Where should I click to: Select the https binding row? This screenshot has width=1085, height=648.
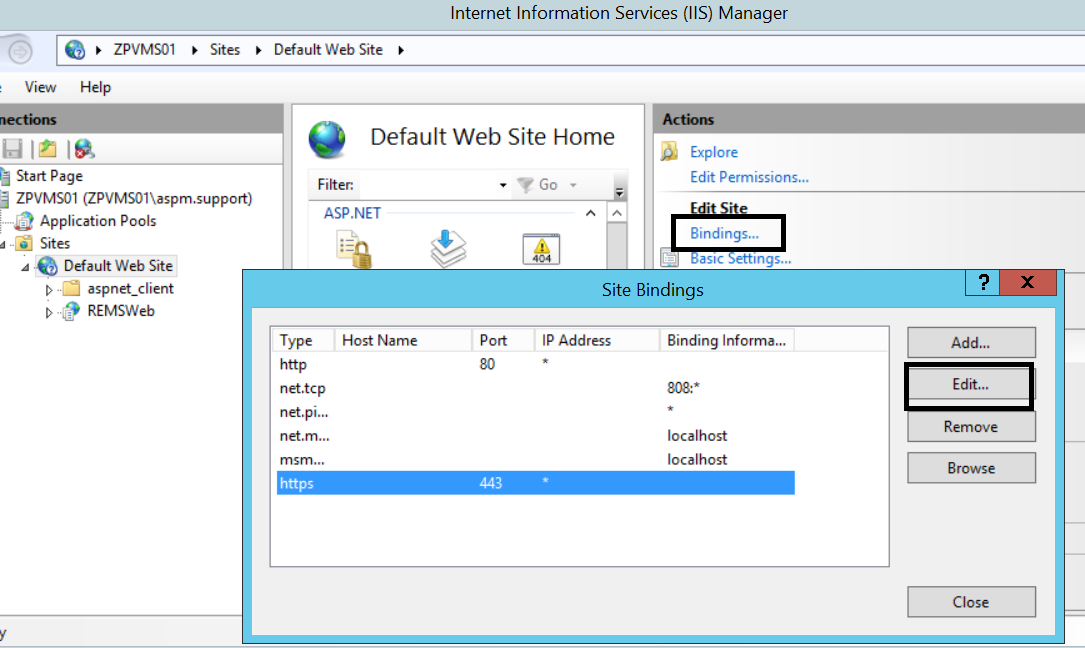(x=536, y=483)
